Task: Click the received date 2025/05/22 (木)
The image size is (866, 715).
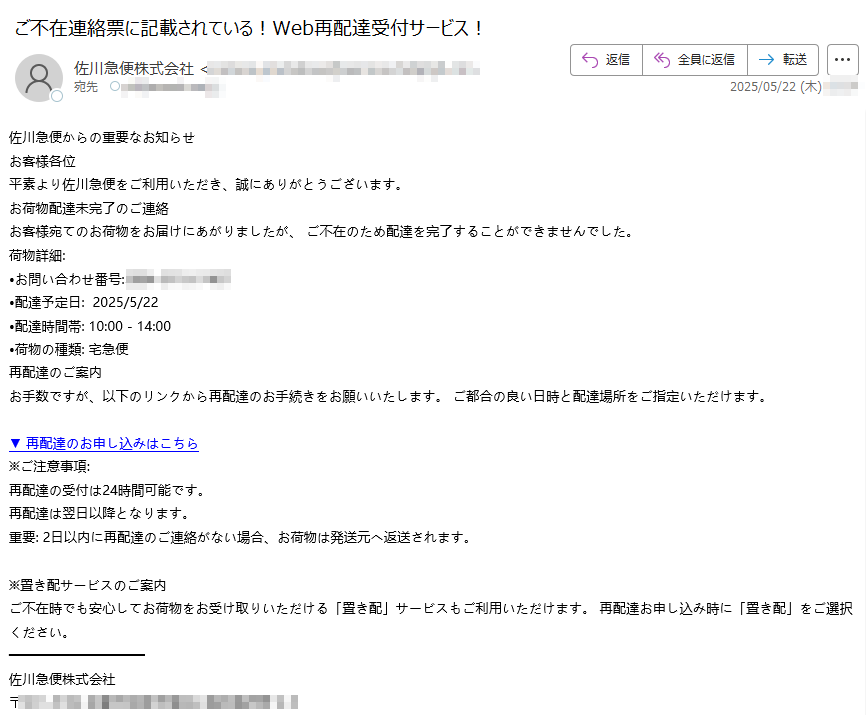Action: point(775,87)
